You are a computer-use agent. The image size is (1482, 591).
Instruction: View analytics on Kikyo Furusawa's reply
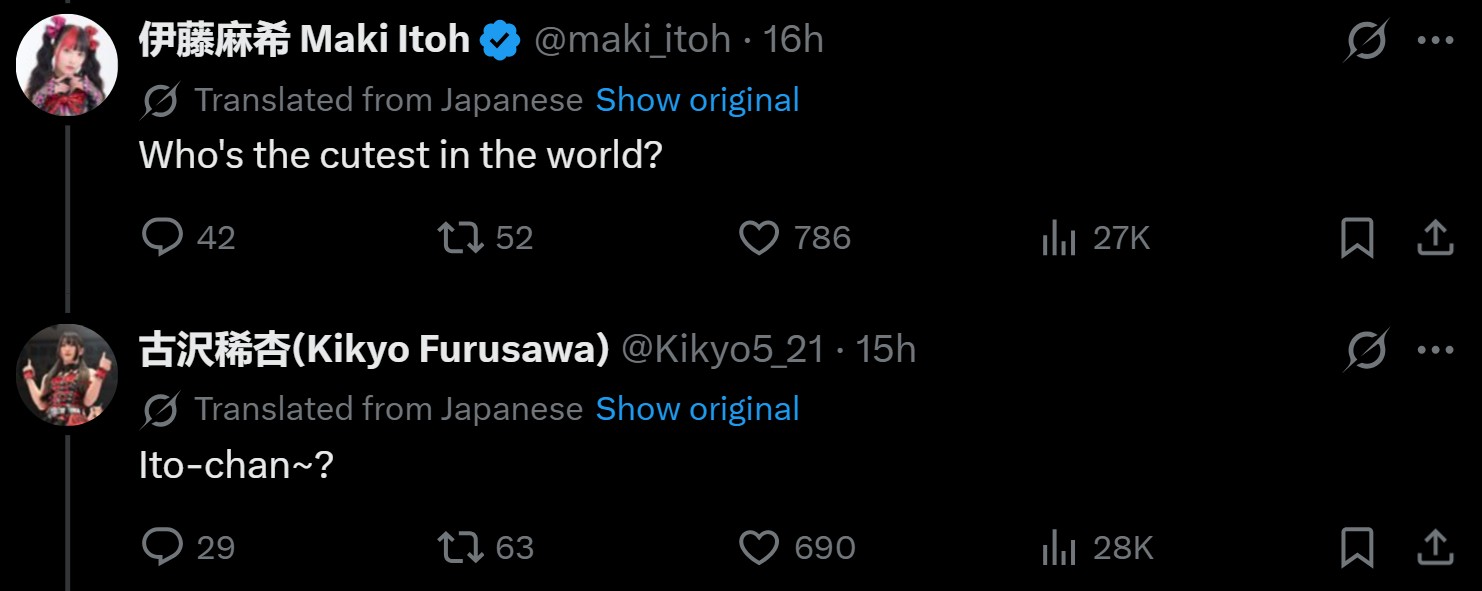click(1058, 547)
